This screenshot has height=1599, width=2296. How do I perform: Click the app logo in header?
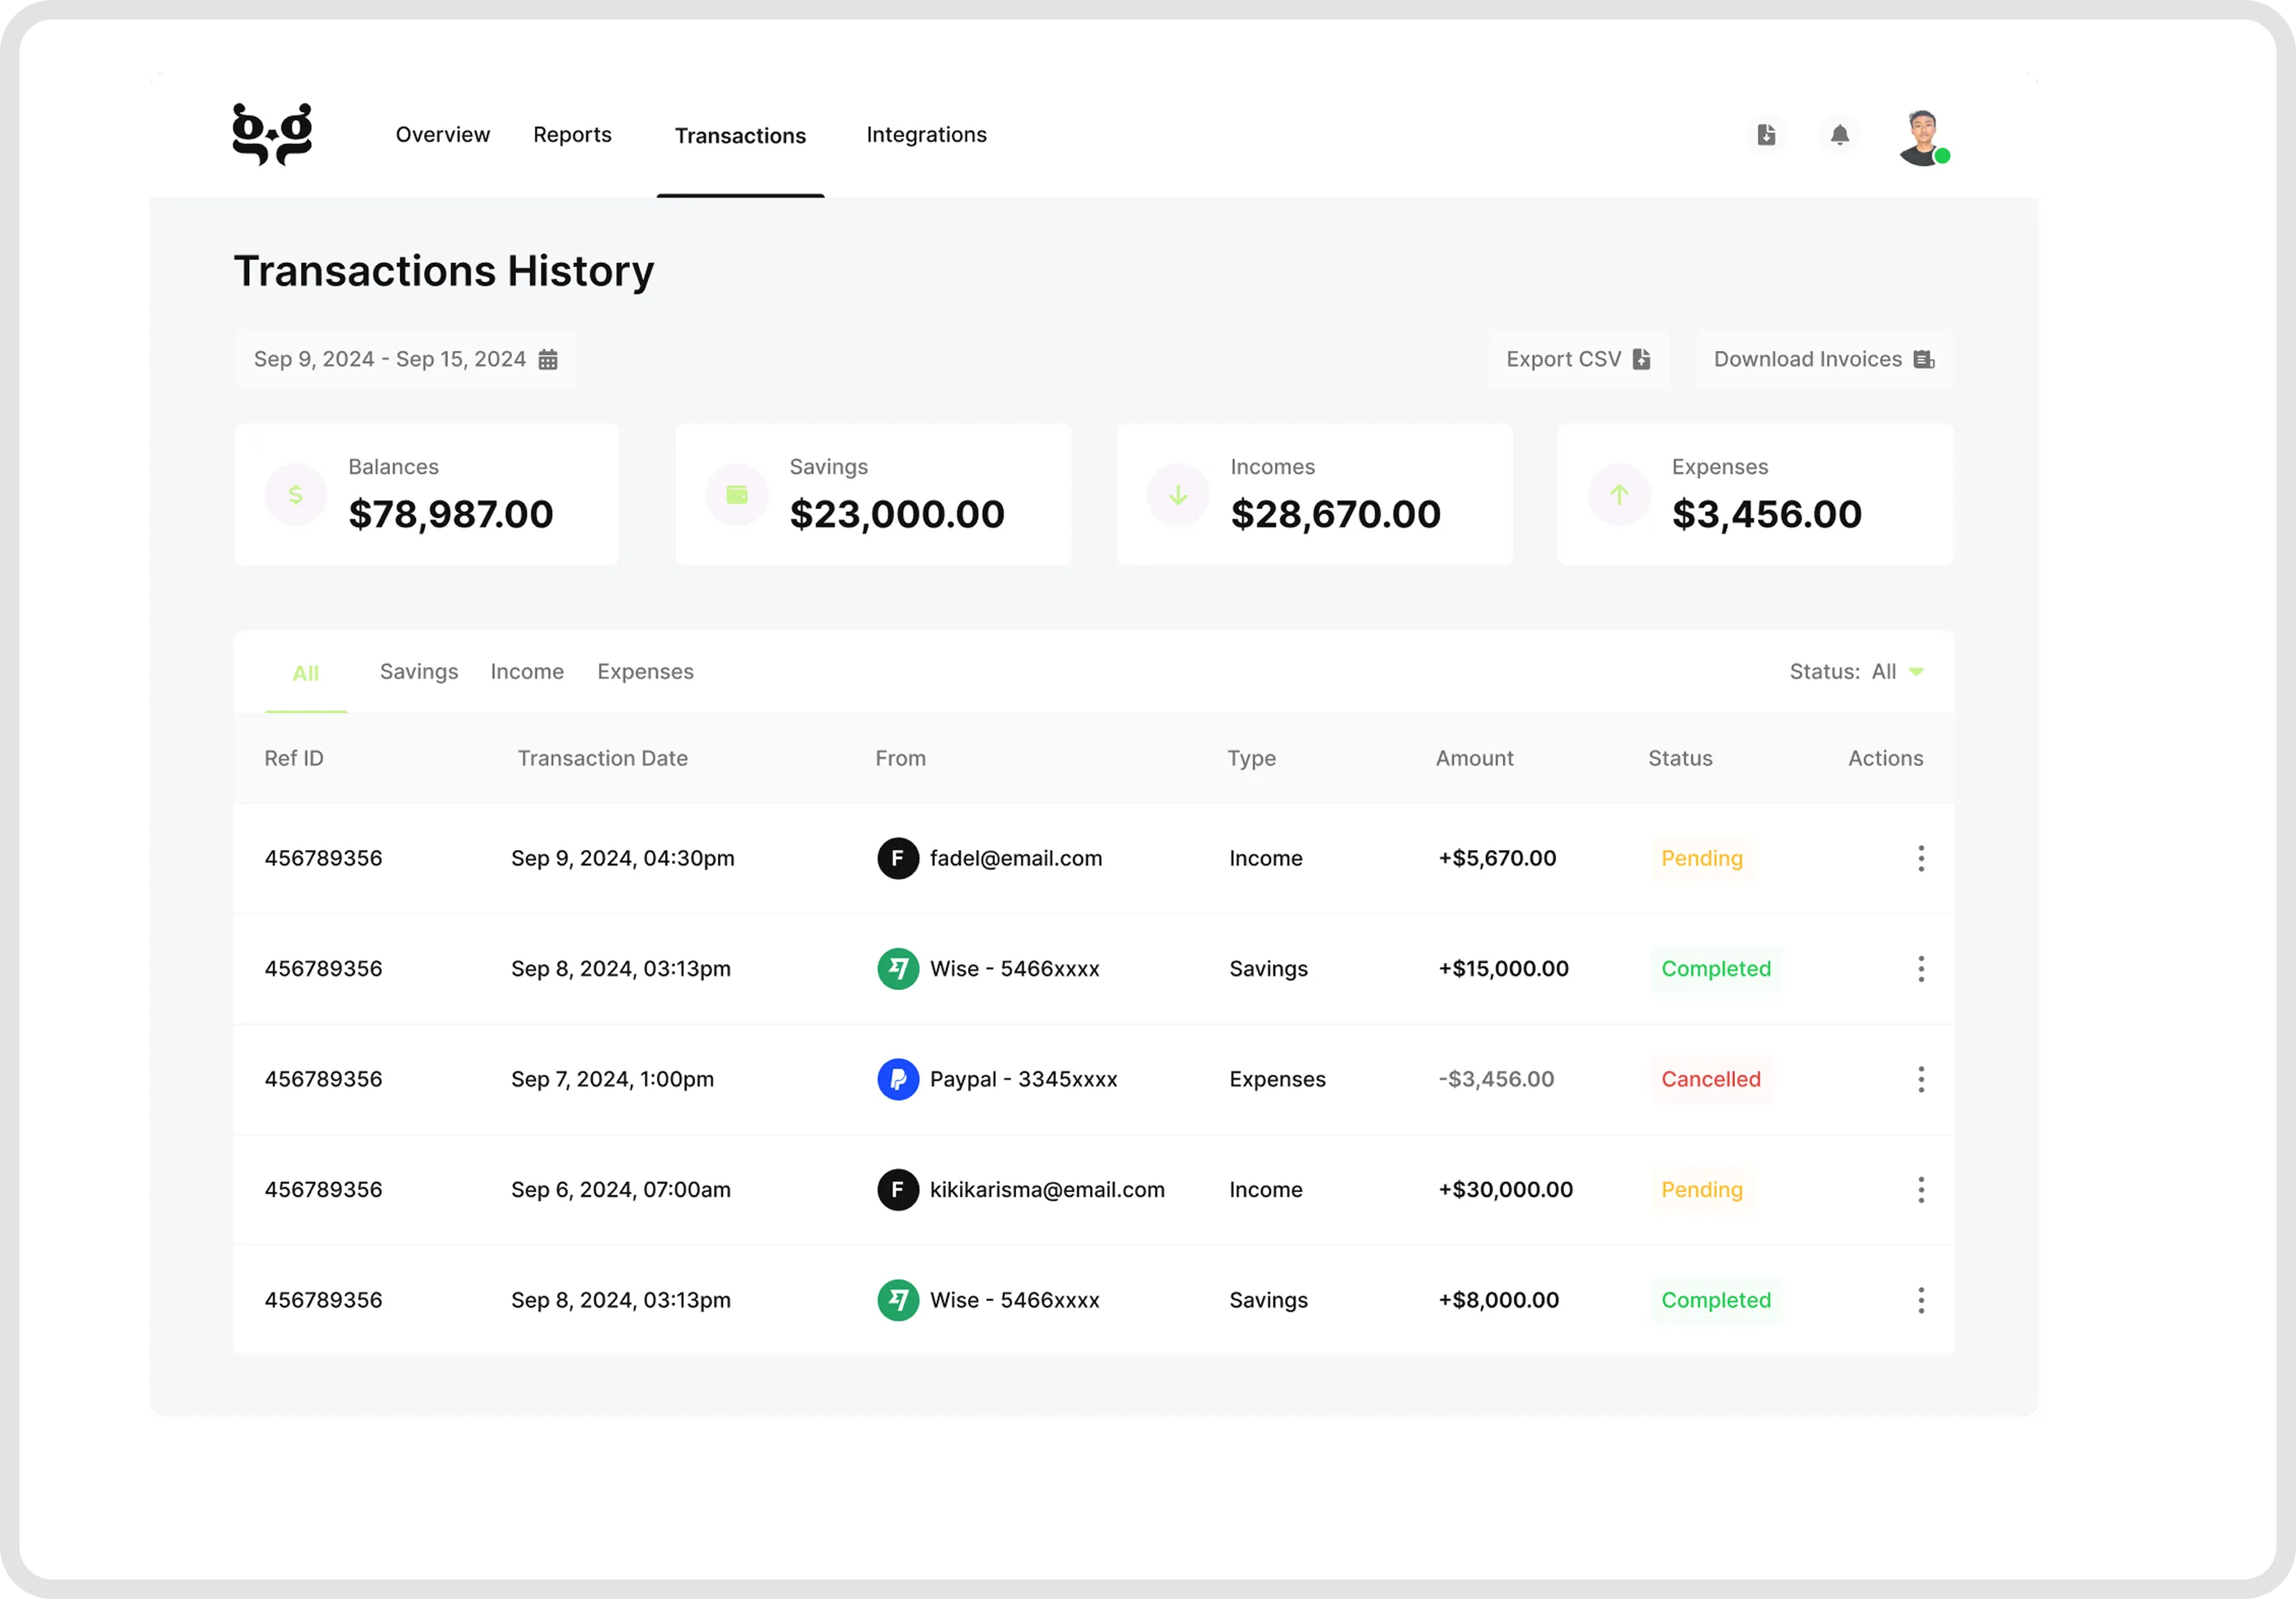272,134
